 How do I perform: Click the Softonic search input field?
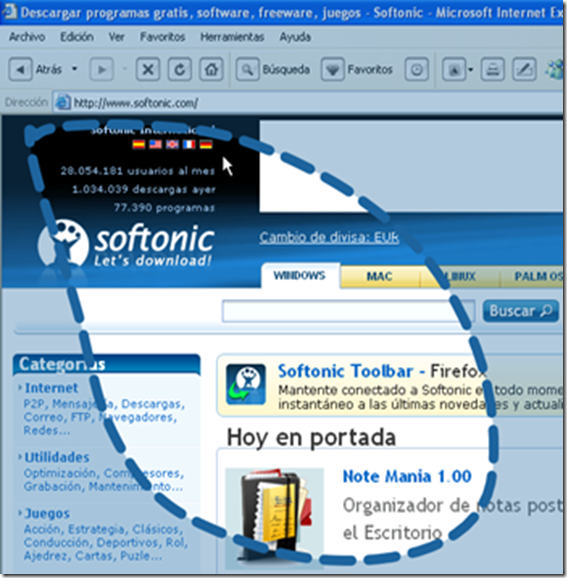point(348,311)
